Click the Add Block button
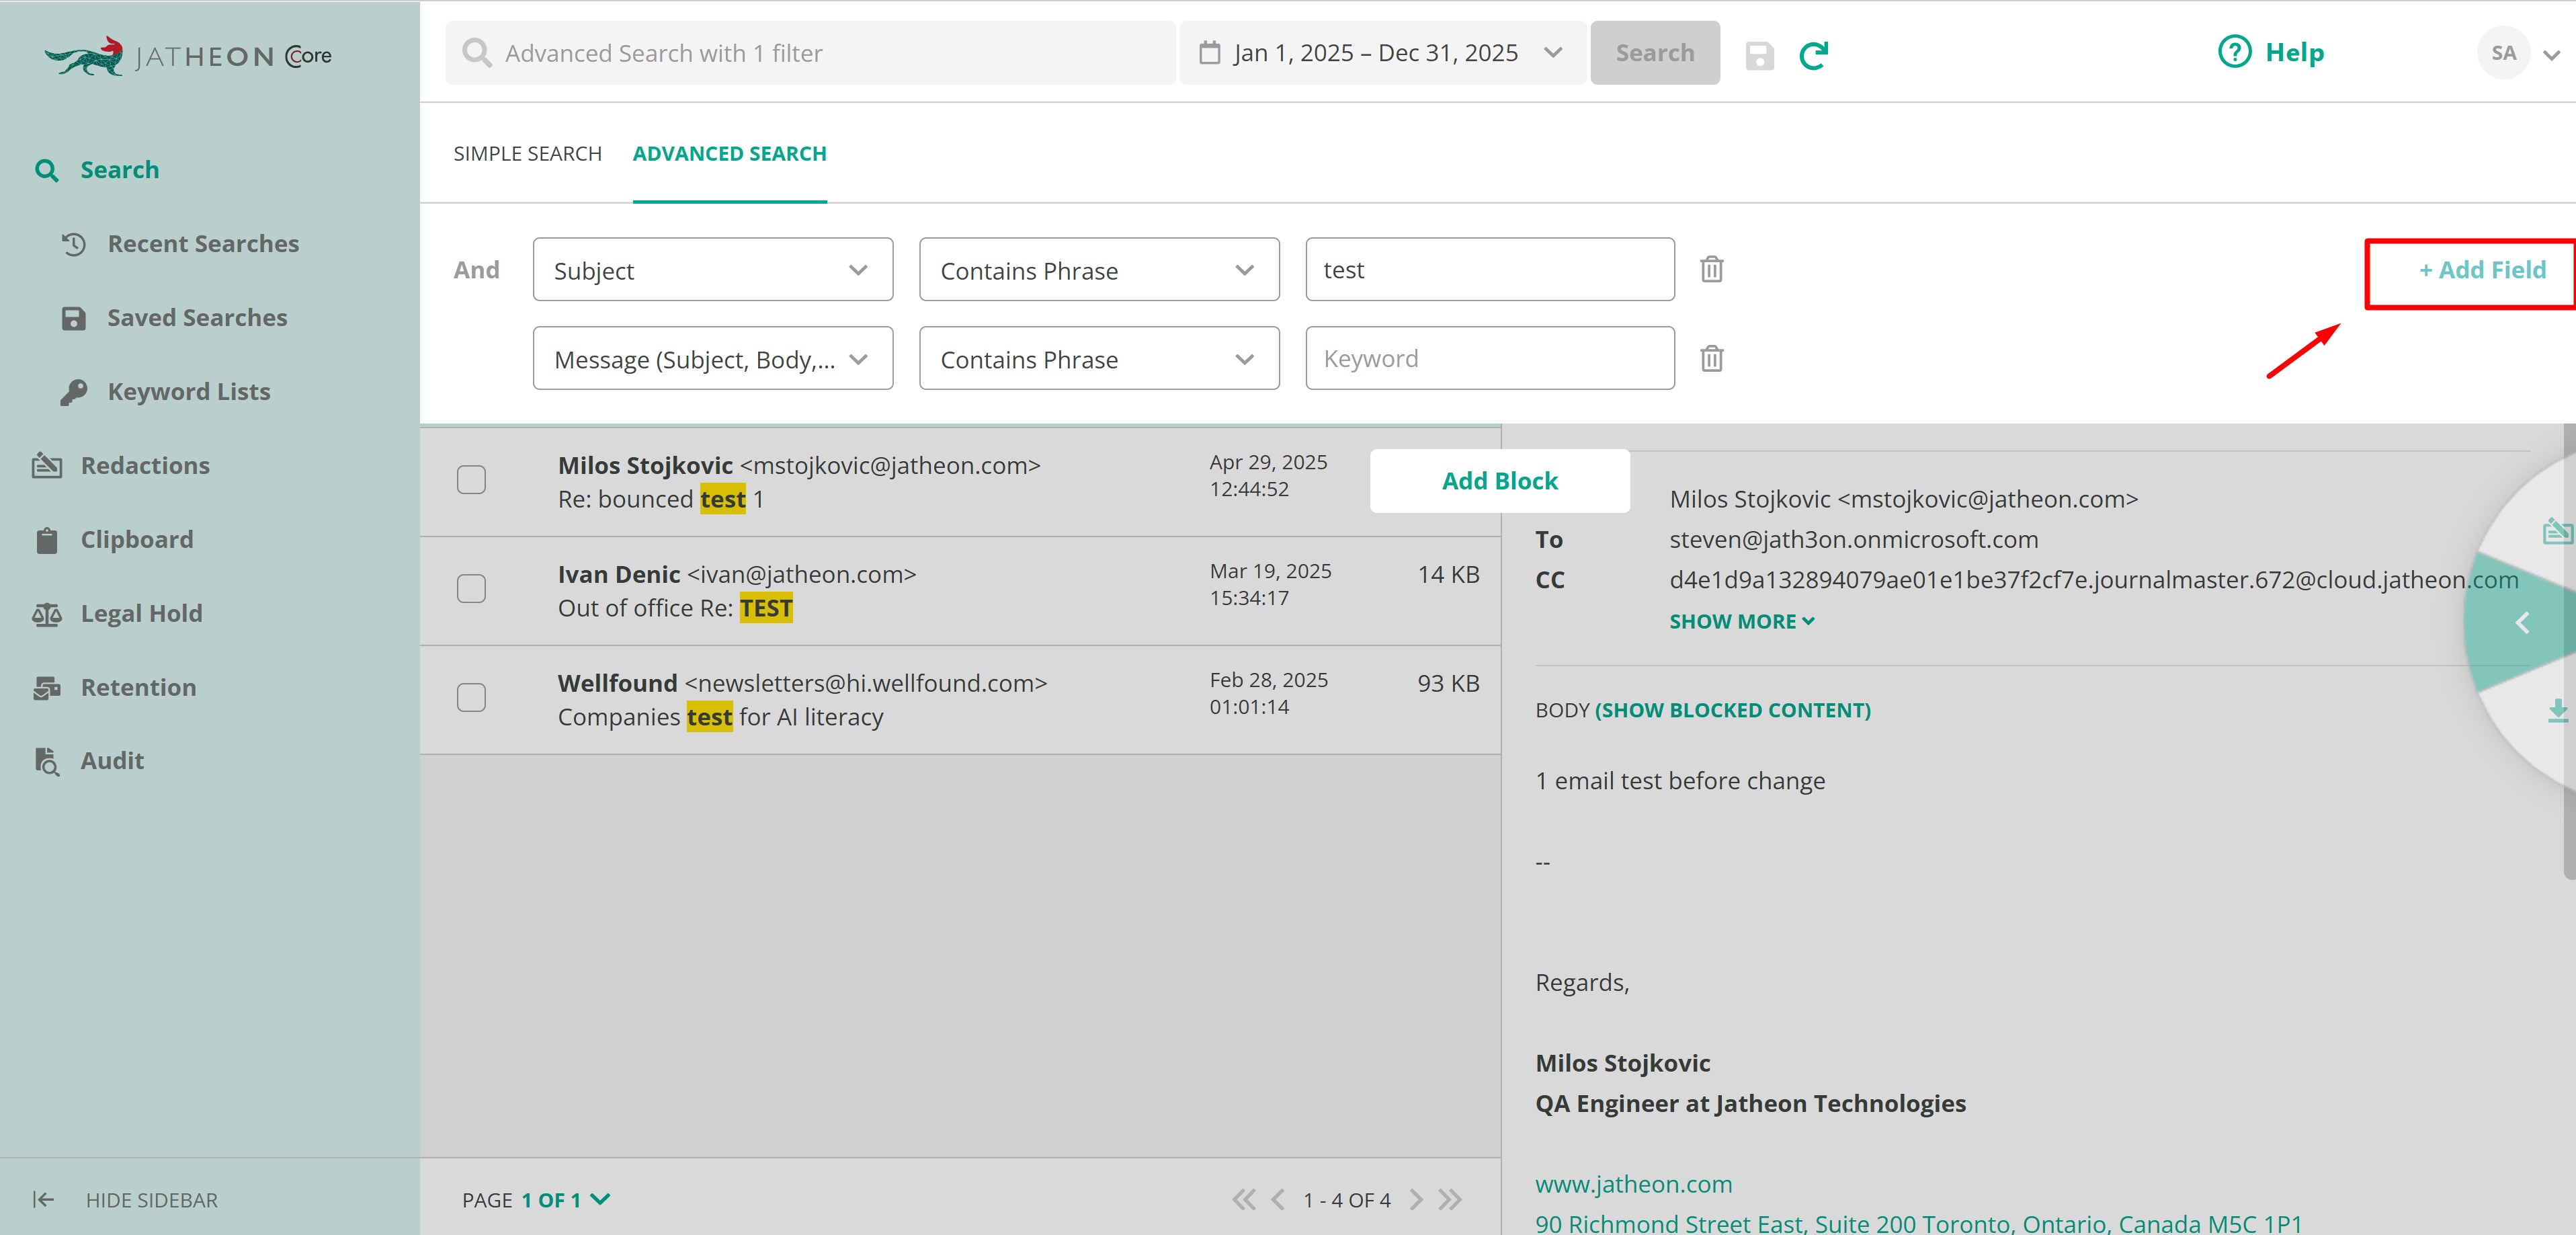The width and height of the screenshot is (2576, 1235). point(1499,481)
